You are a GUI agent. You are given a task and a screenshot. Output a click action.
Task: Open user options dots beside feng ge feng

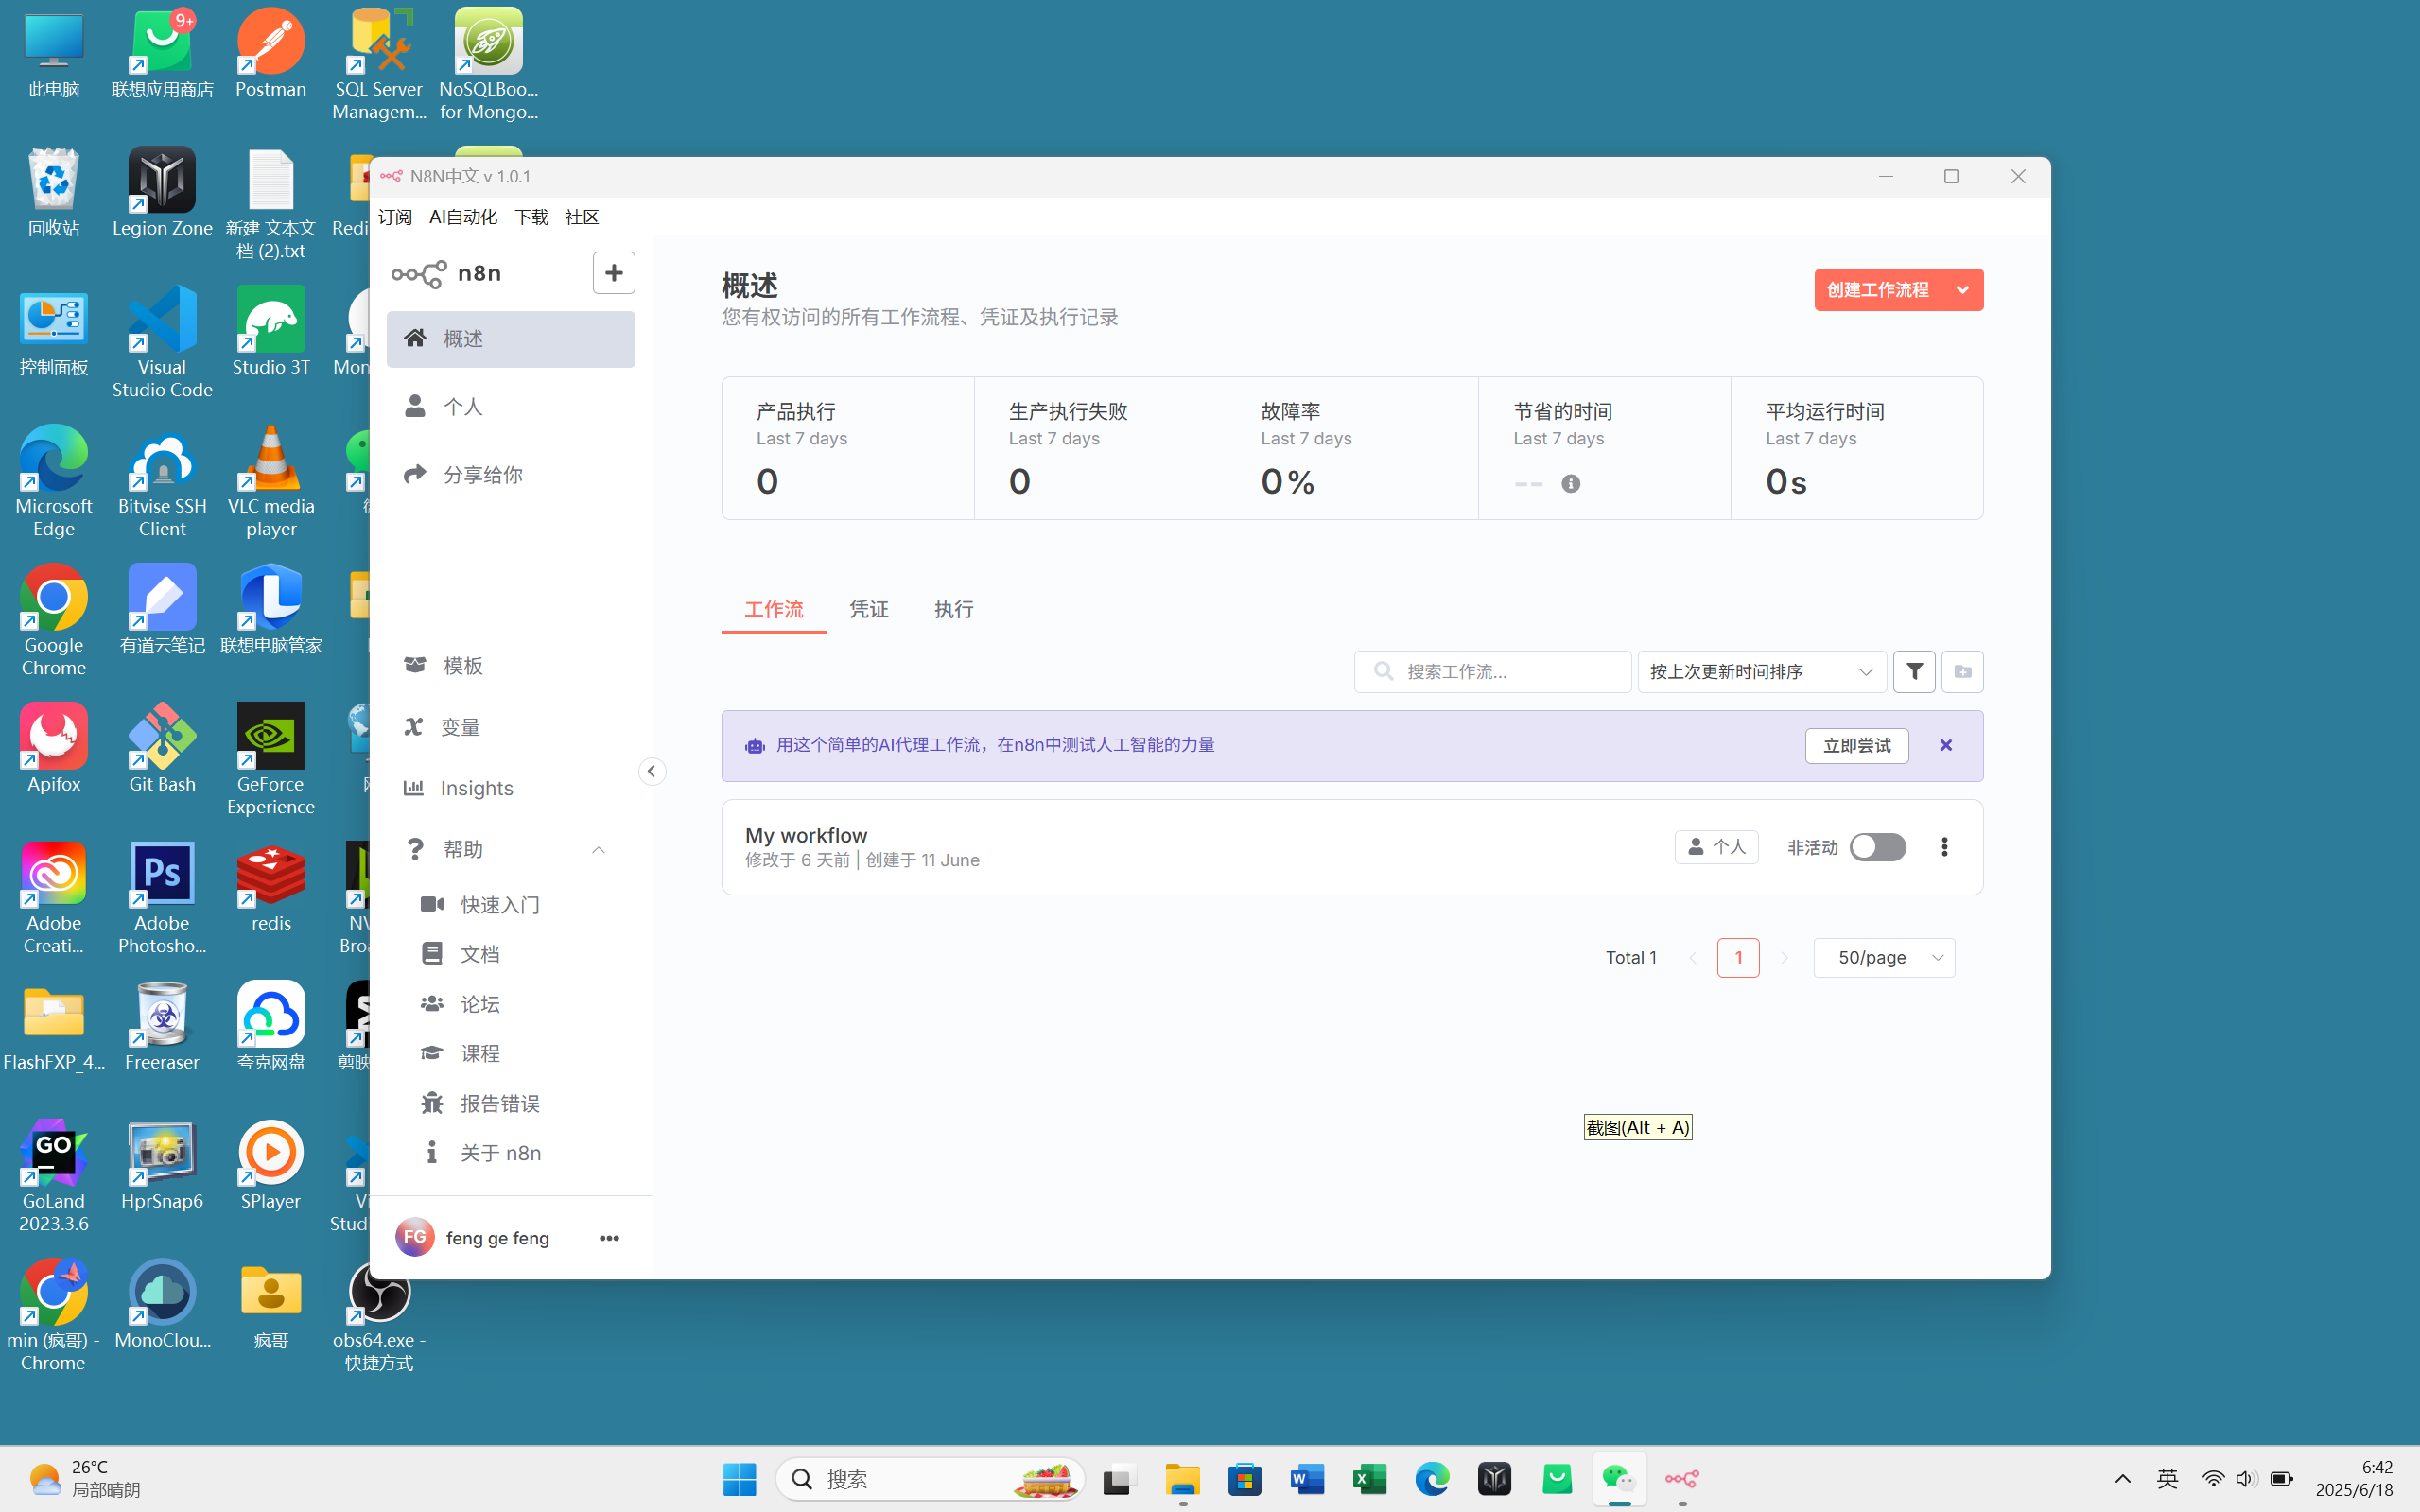tap(609, 1238)
